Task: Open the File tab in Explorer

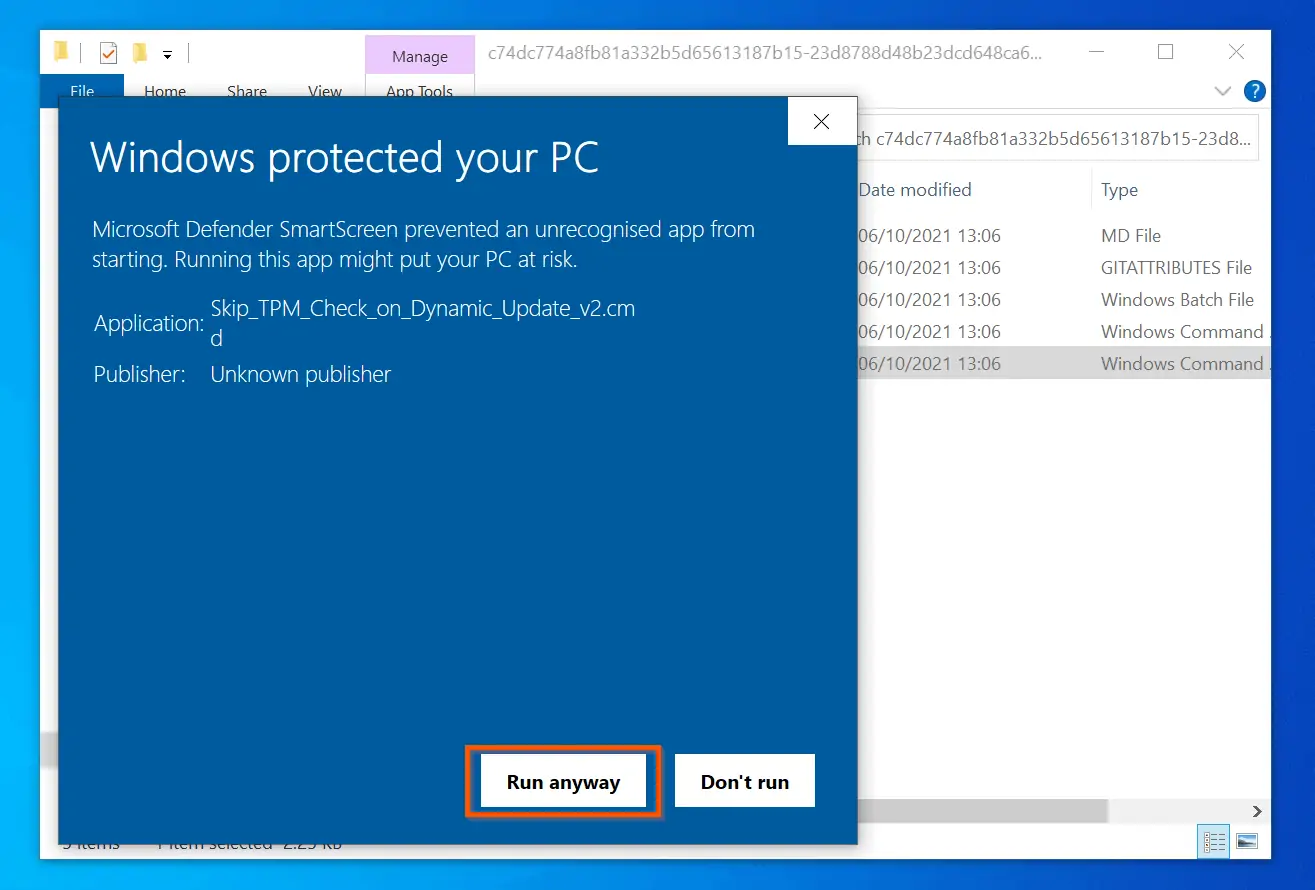Action: (82, 91)
